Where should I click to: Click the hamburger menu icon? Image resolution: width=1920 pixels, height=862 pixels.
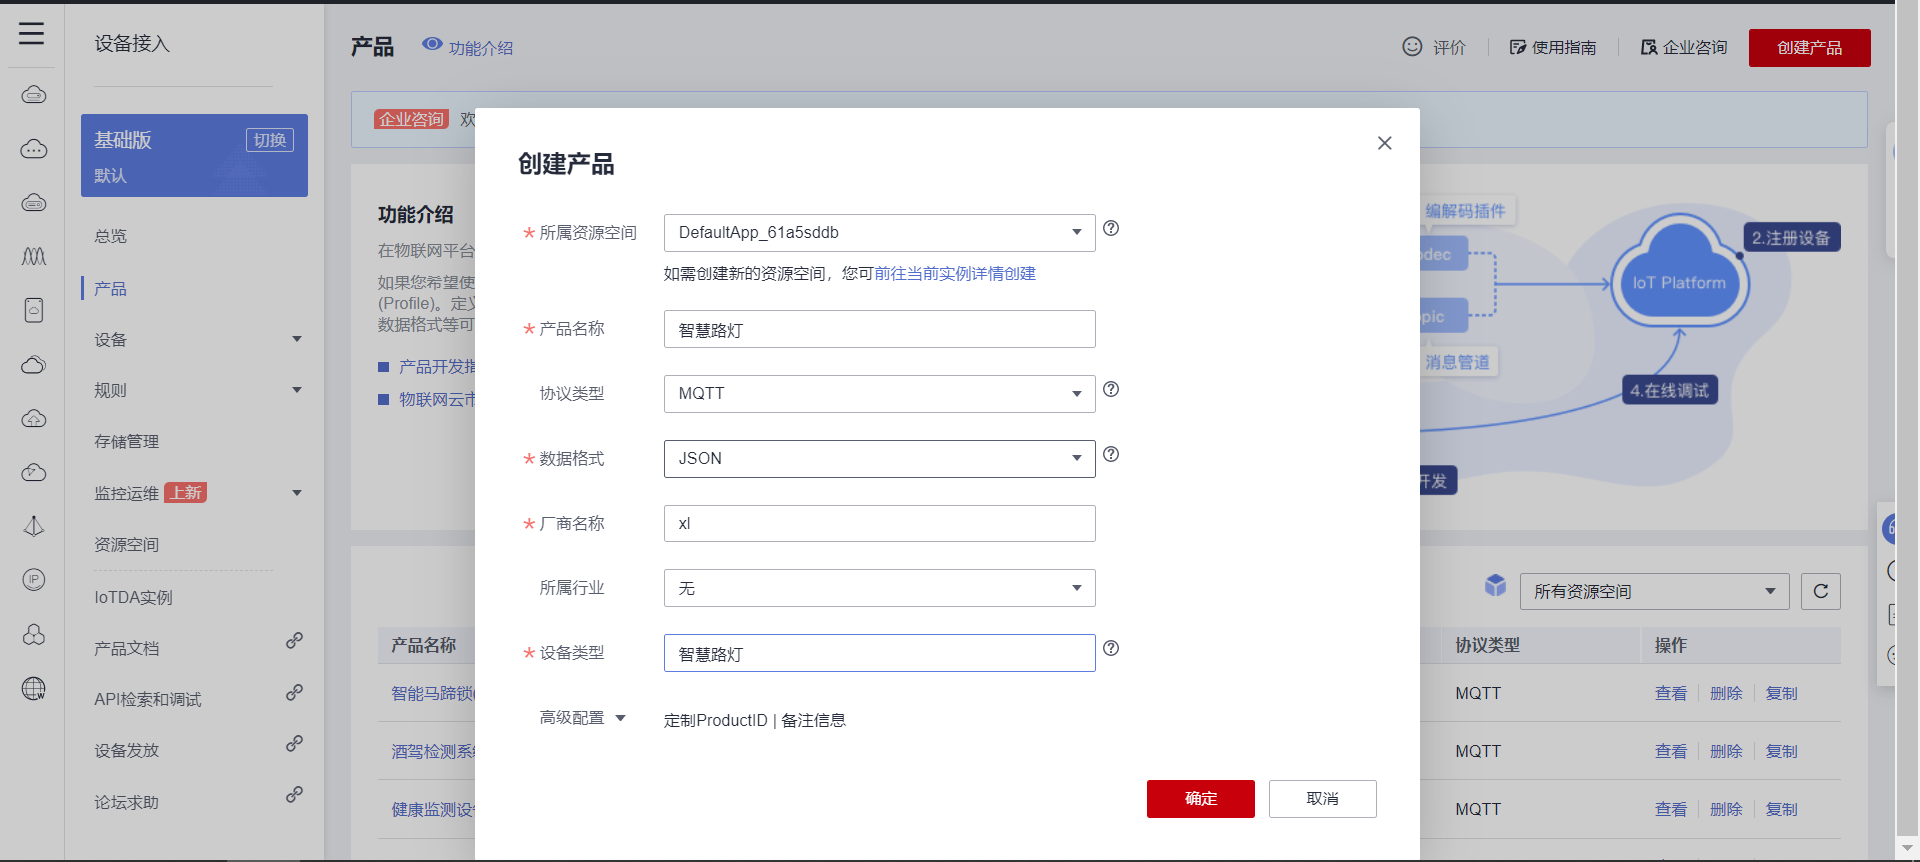(x=32, y=34)
